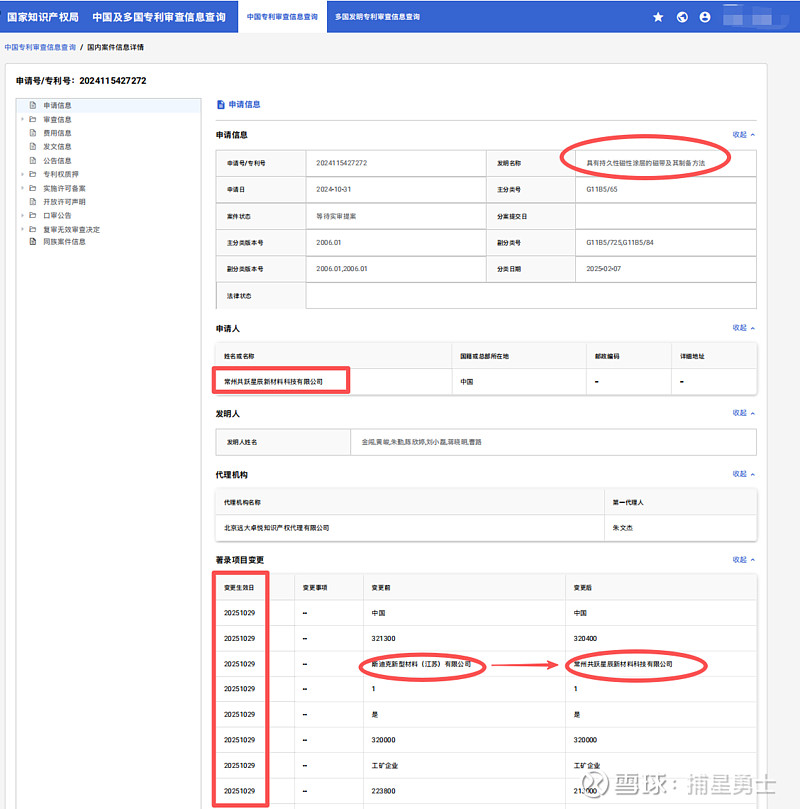Click the 同族案件信息 document icon
This screenshot has height=809, width=800.
tap(33, 242)
